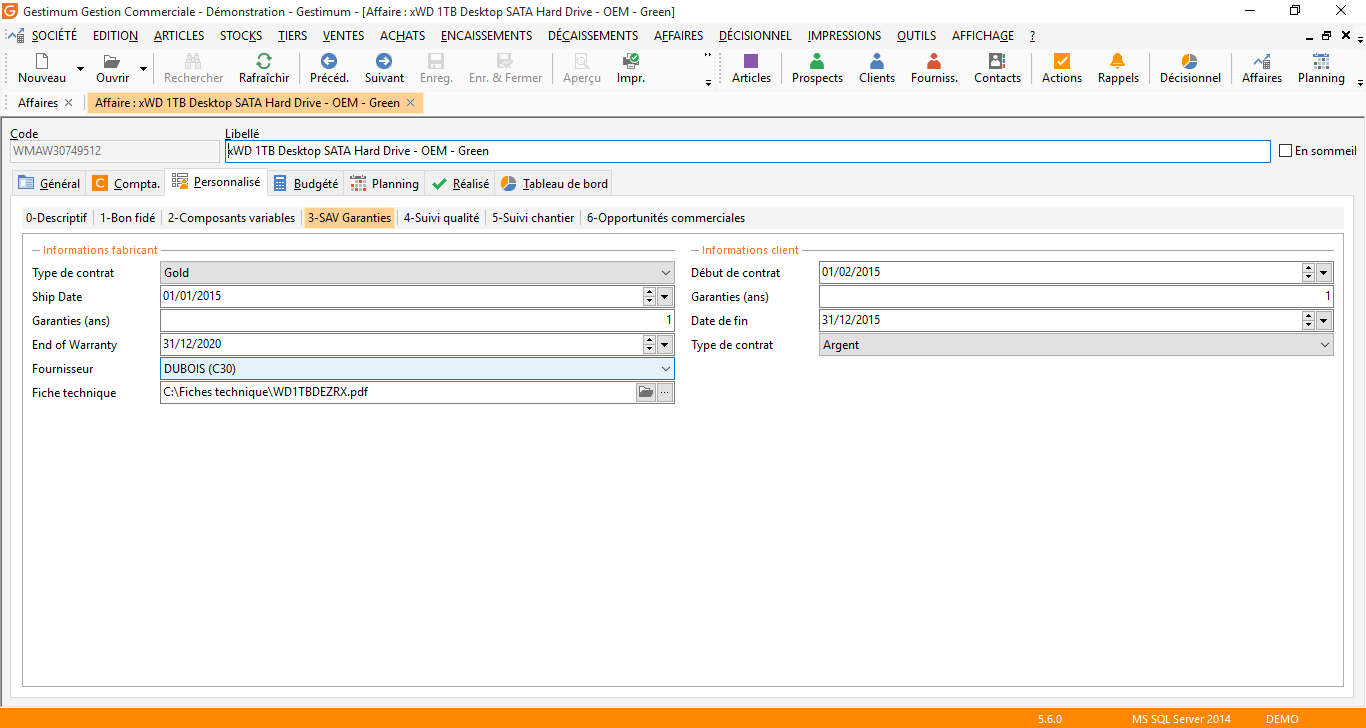Viewport: 1366px width, 728px height.
Task: Open the Fournisseur DUBOIS dropdown
Action: 666,369
